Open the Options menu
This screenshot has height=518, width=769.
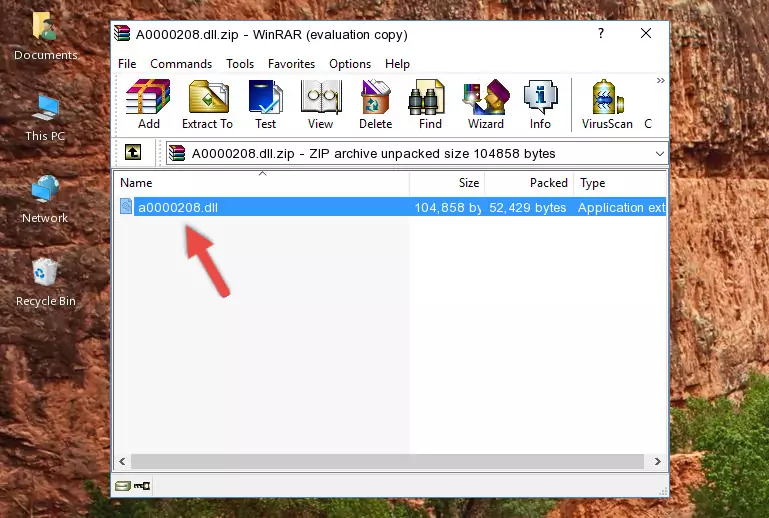tap(350, 64)
